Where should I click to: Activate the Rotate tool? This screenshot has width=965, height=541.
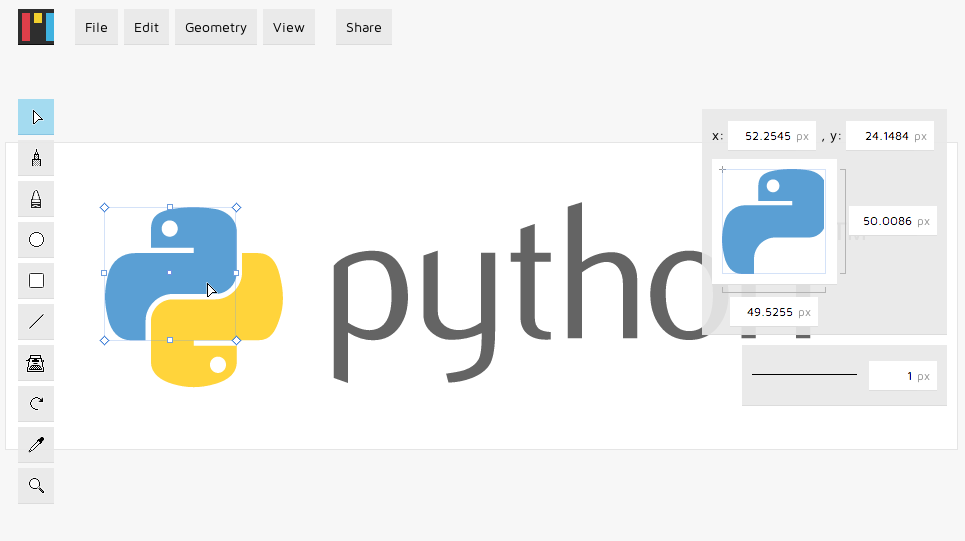pyautogui.click(x=36, y=404)
